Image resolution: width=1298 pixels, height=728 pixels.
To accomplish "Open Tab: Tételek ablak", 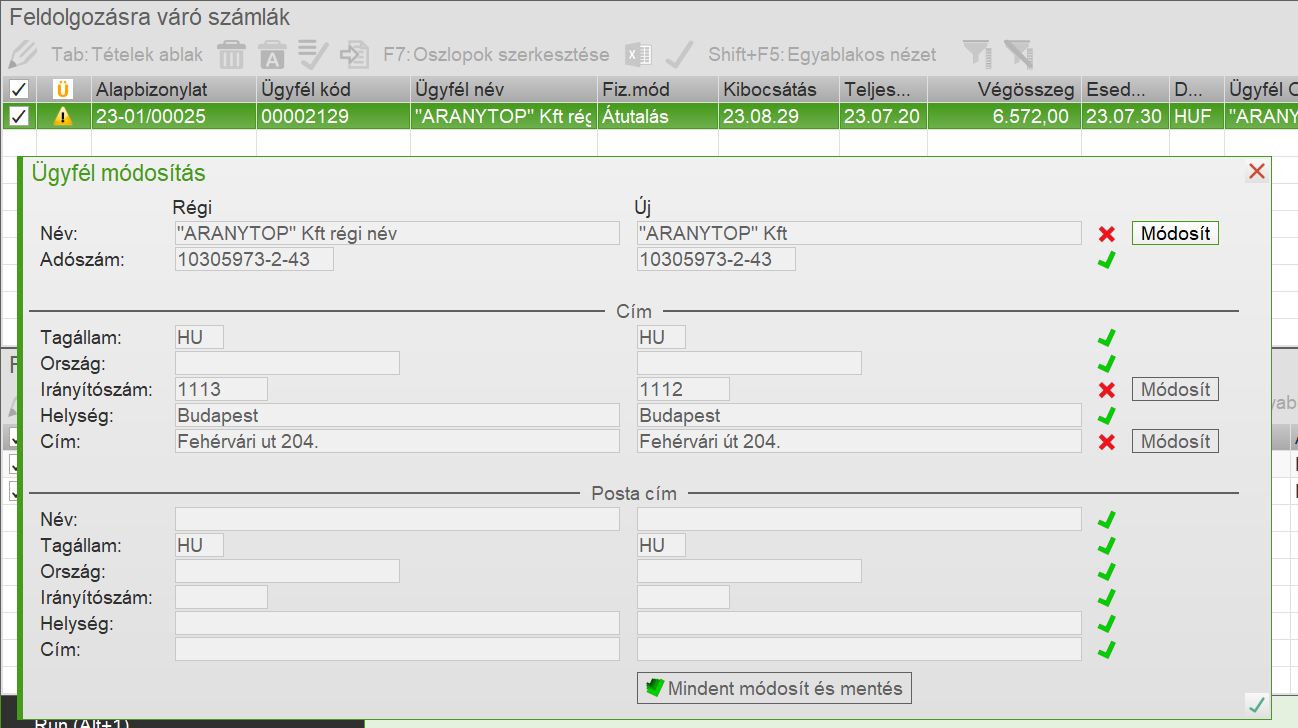I will coord(127,54).
